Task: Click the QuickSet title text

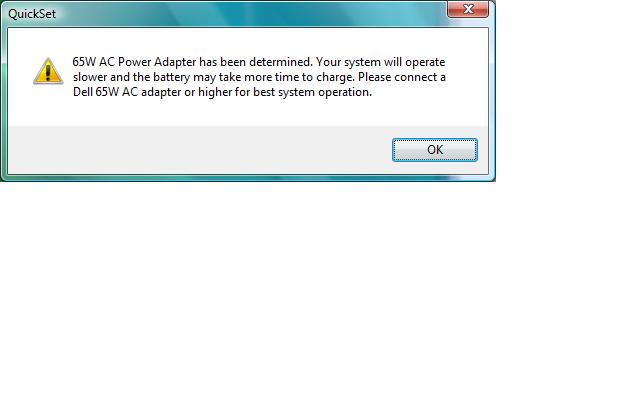Action: click(32, 14)
